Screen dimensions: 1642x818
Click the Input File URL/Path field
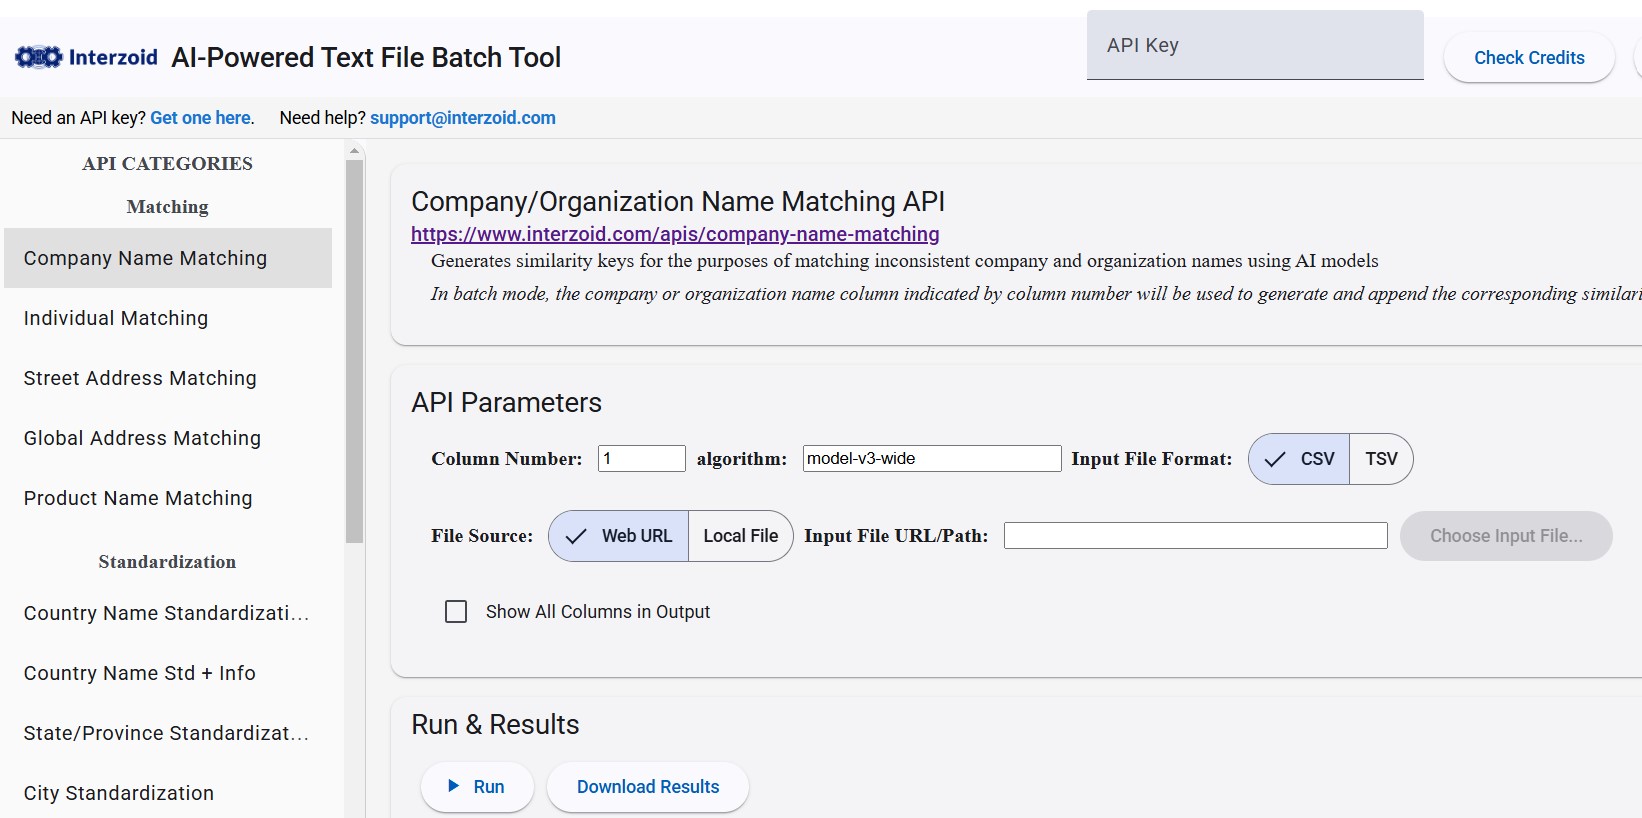tap(1196, 535)
